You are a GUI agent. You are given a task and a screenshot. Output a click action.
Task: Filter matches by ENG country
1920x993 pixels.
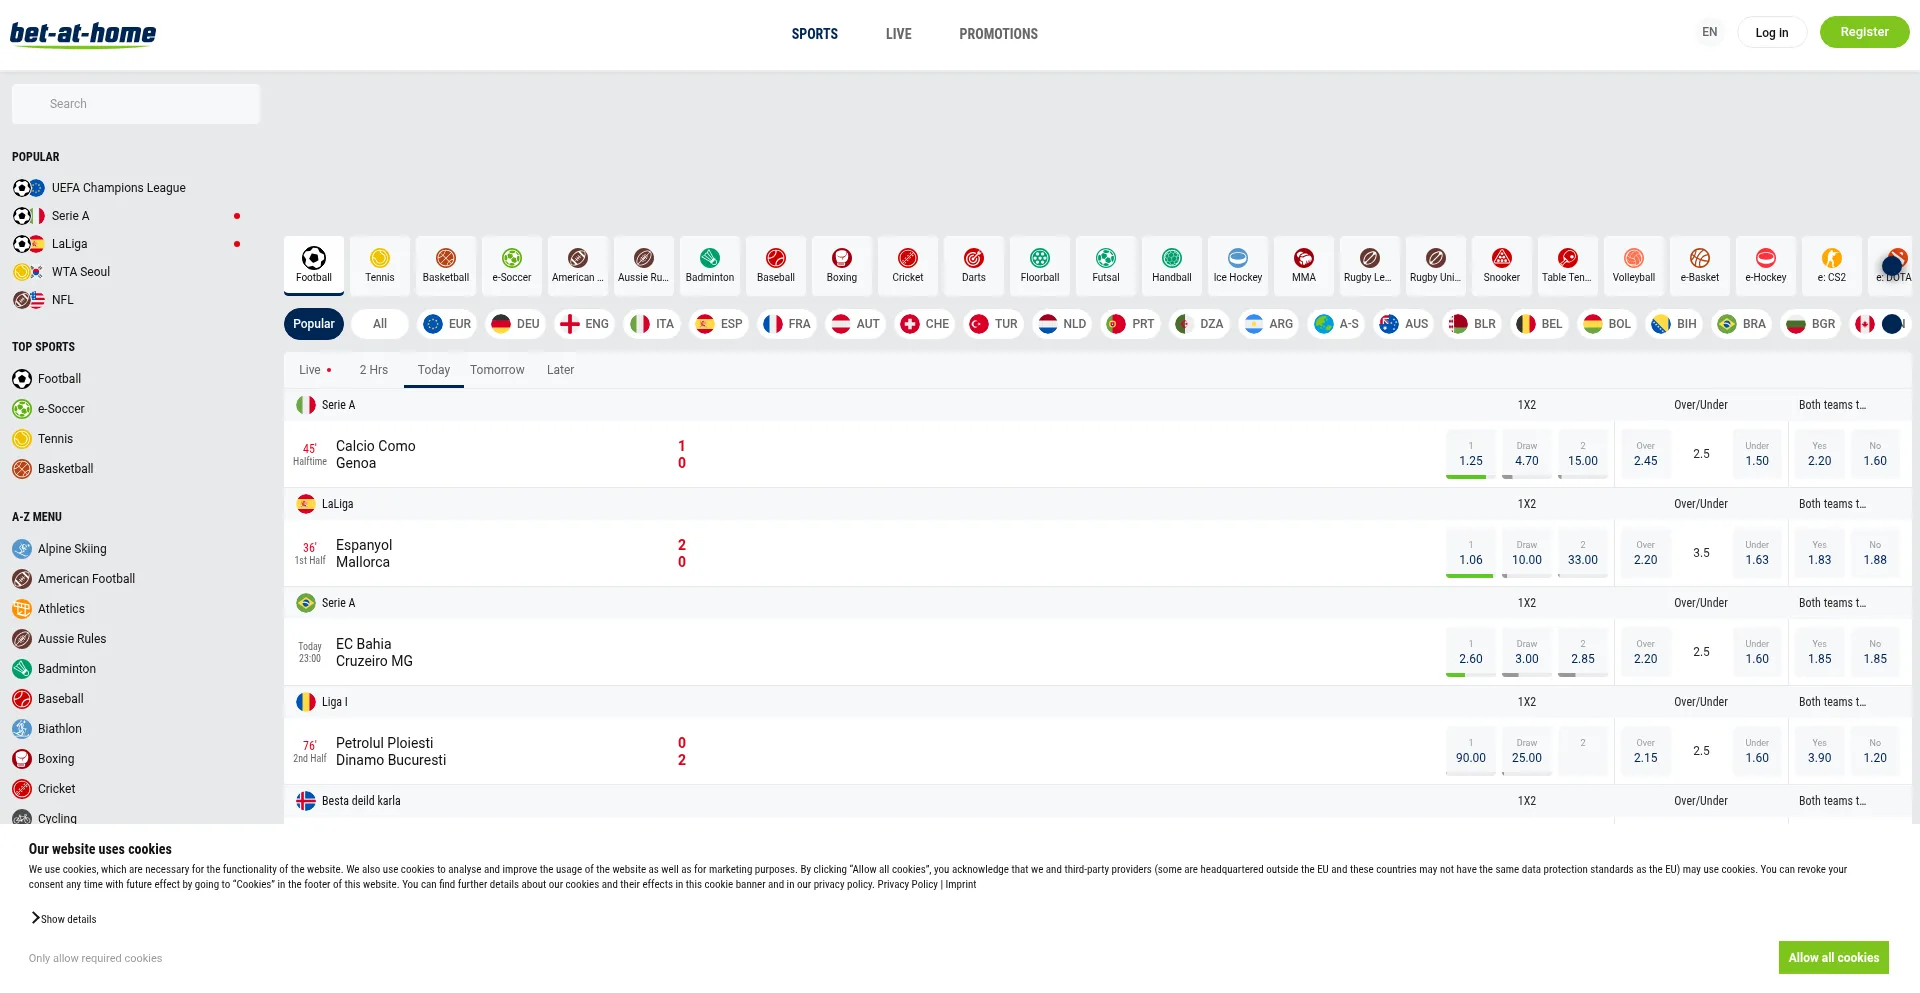(584, 324)
